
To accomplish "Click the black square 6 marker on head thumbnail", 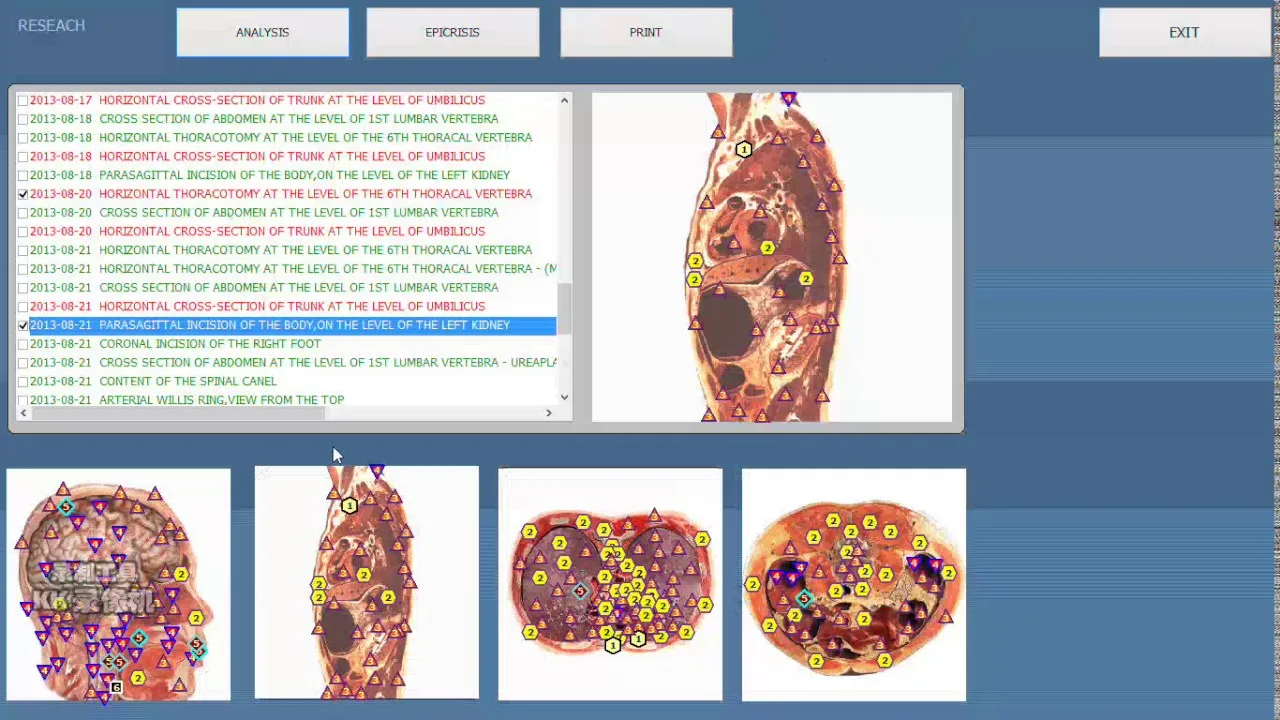I will pos(116,687).
